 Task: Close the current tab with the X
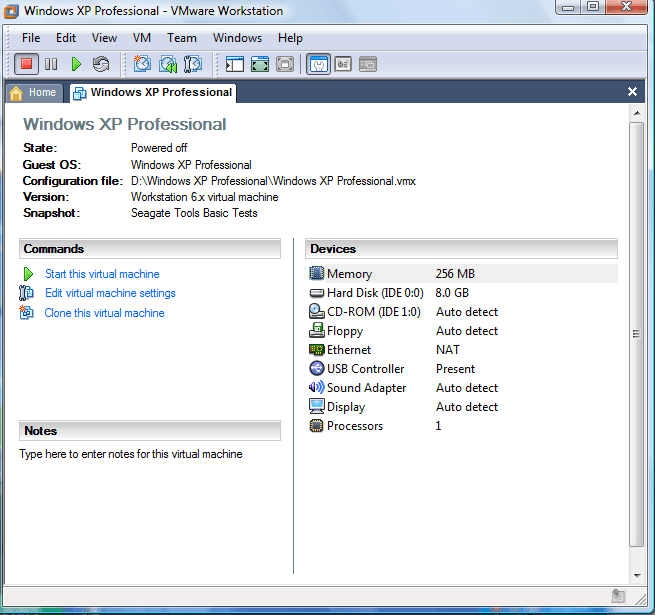click(x=632, y=91)
